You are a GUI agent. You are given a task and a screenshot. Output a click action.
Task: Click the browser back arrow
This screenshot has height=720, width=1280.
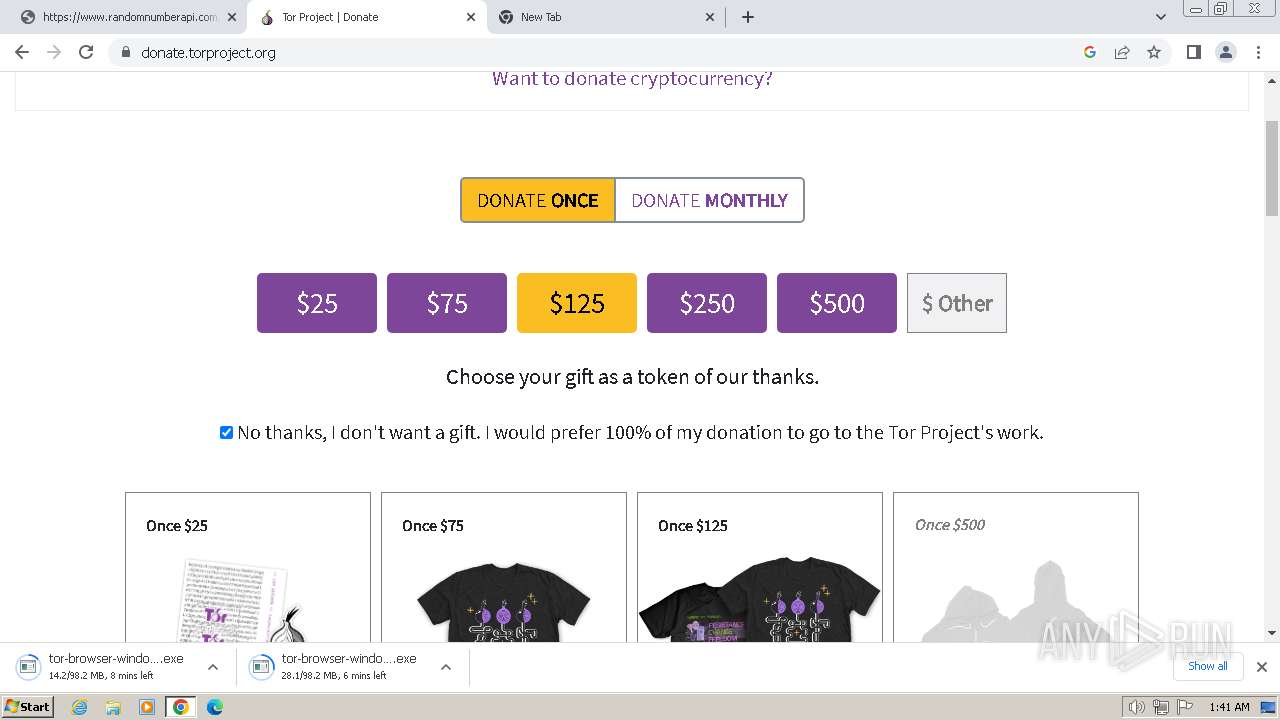click(22, 52)
